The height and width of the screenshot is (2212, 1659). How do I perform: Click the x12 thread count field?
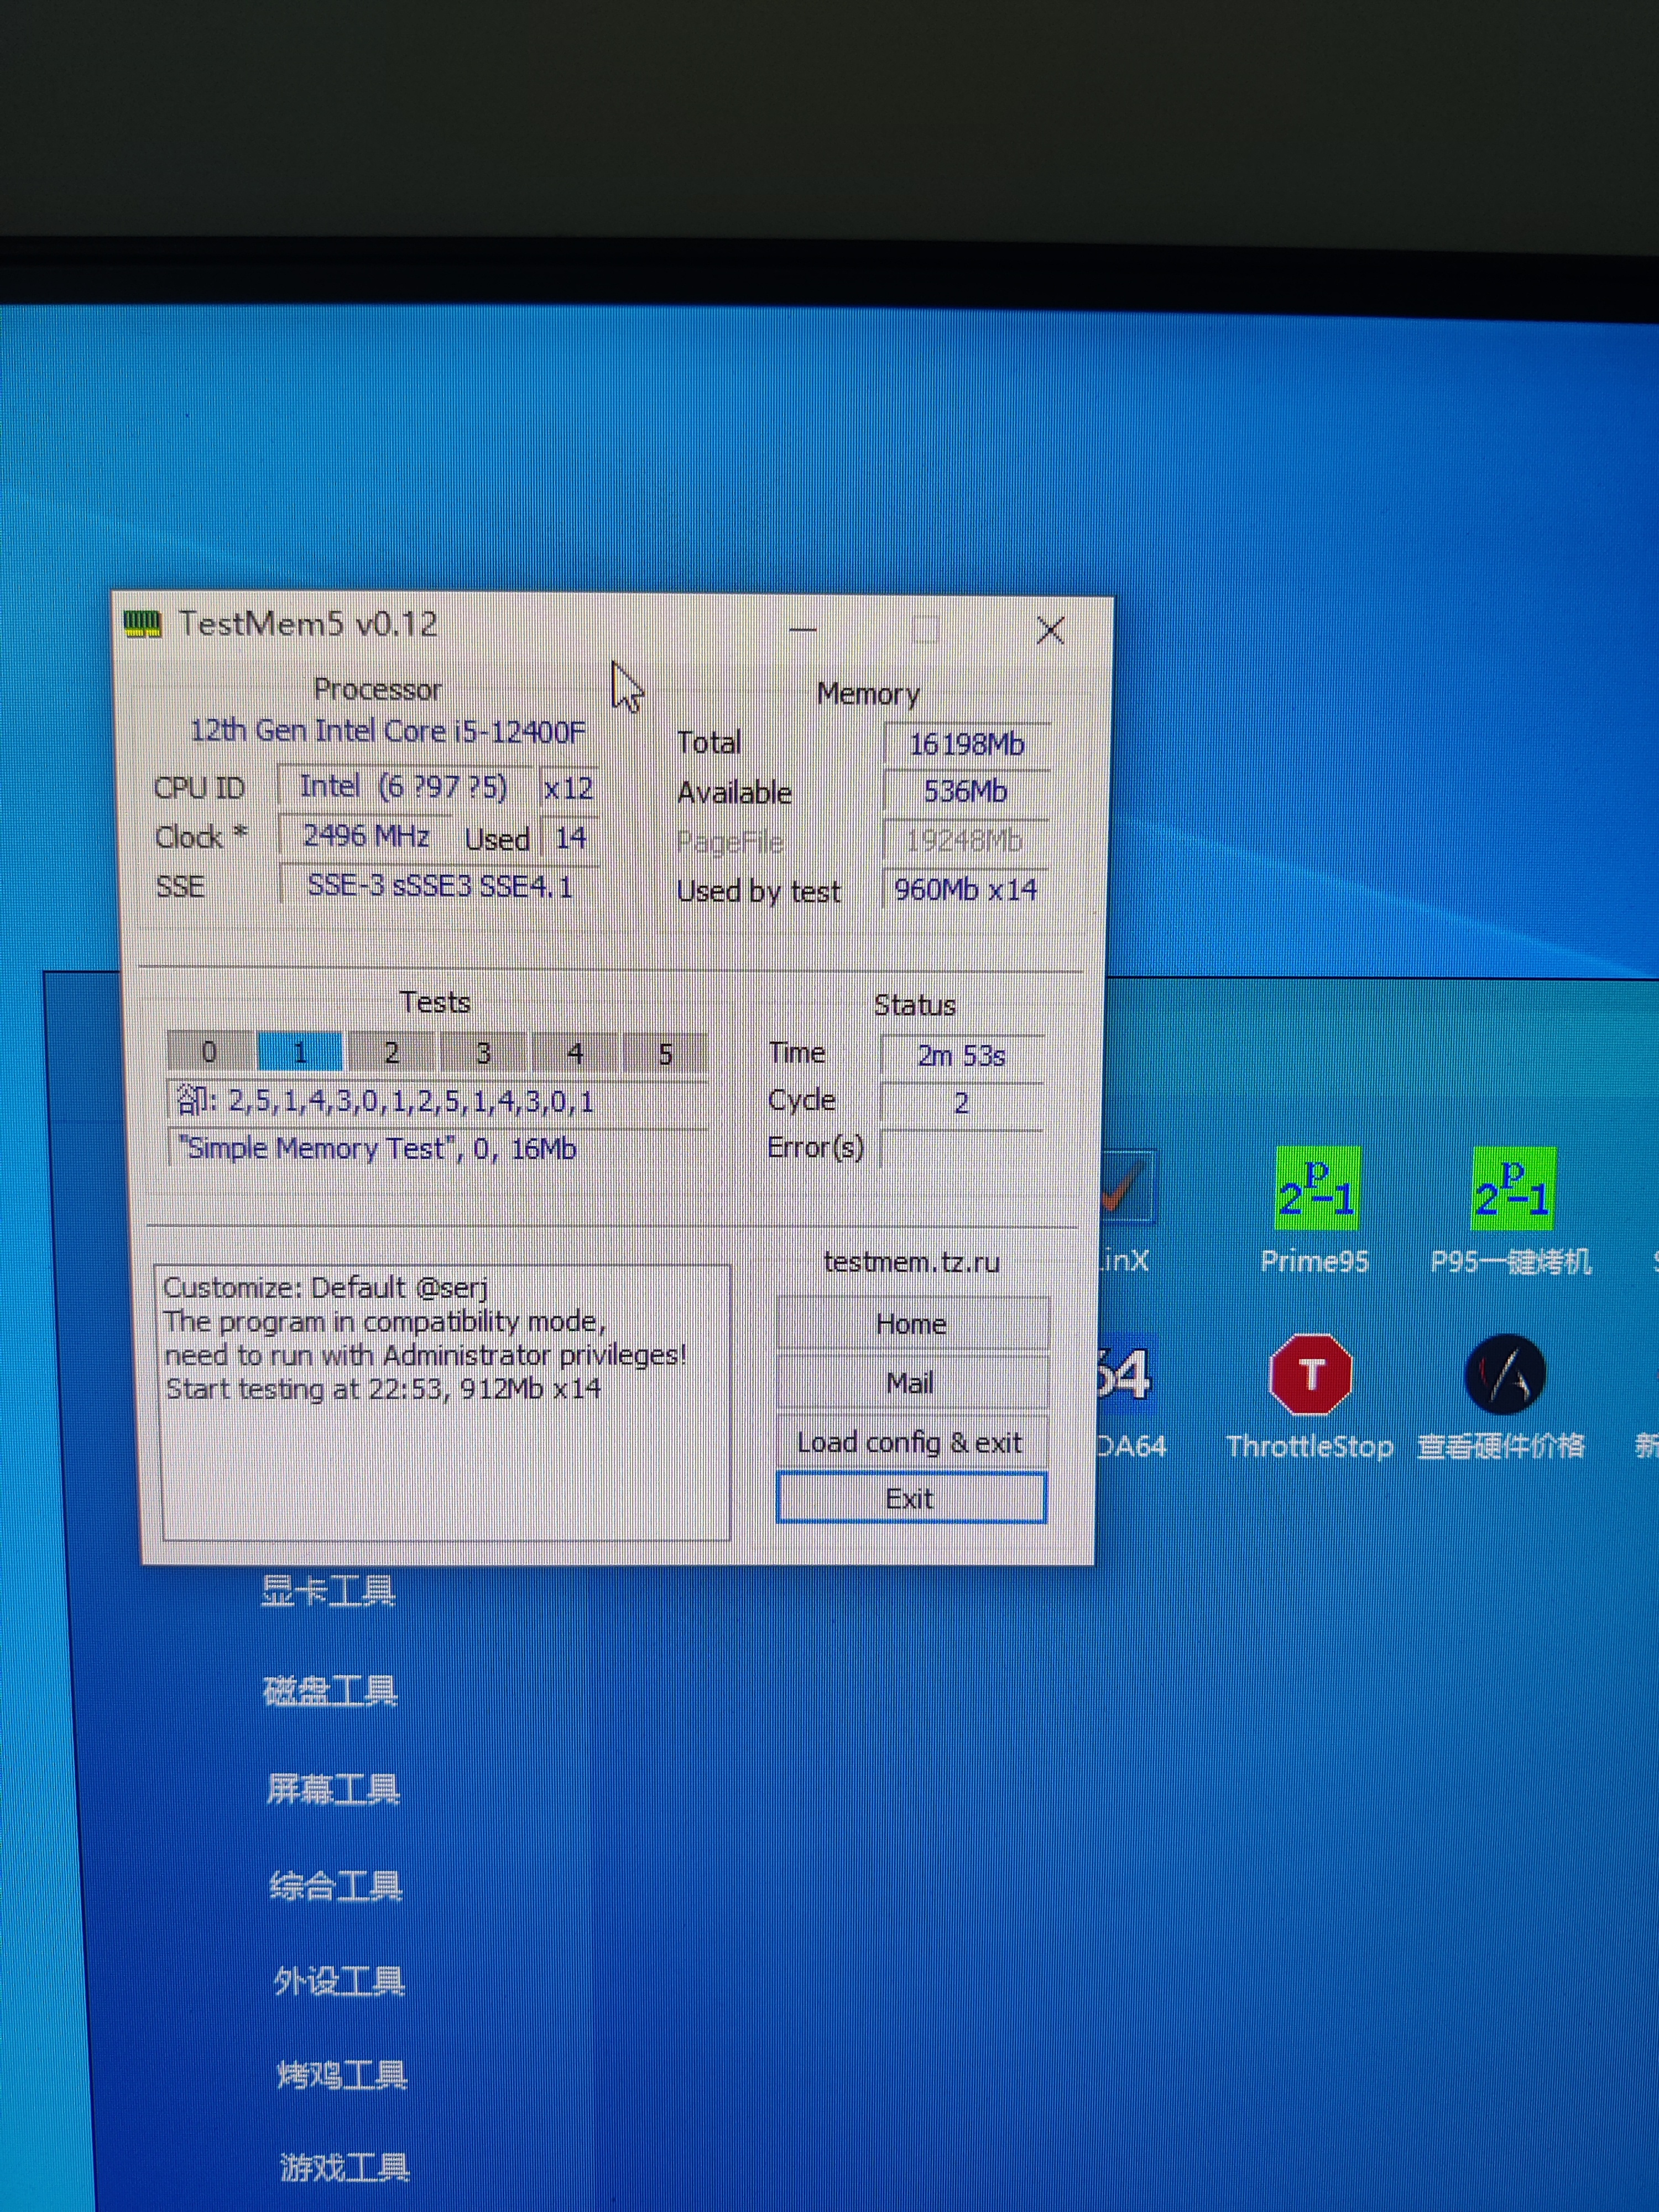(568, 788)
